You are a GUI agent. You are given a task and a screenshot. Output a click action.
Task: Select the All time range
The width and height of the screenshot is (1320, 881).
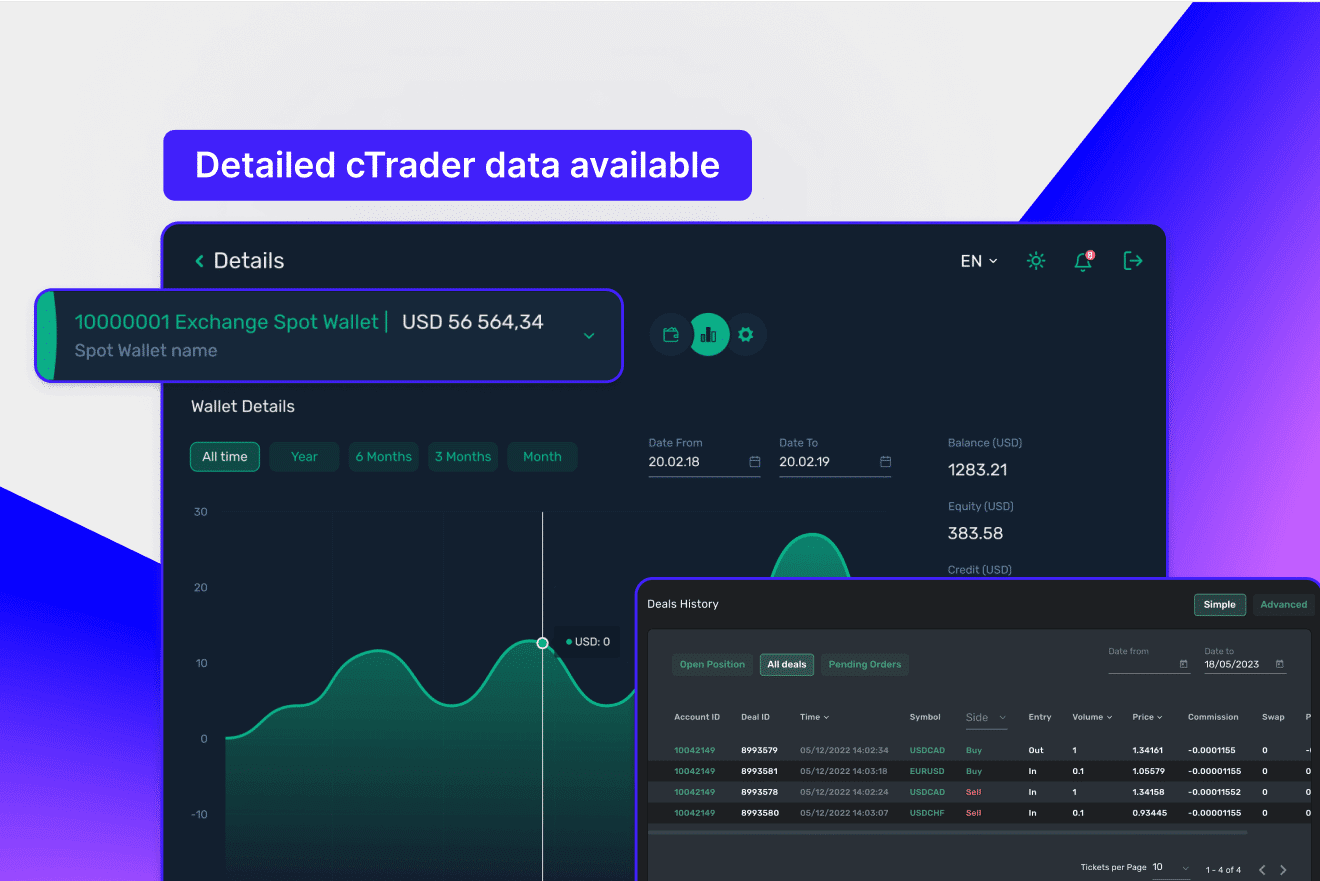(225, 457)
